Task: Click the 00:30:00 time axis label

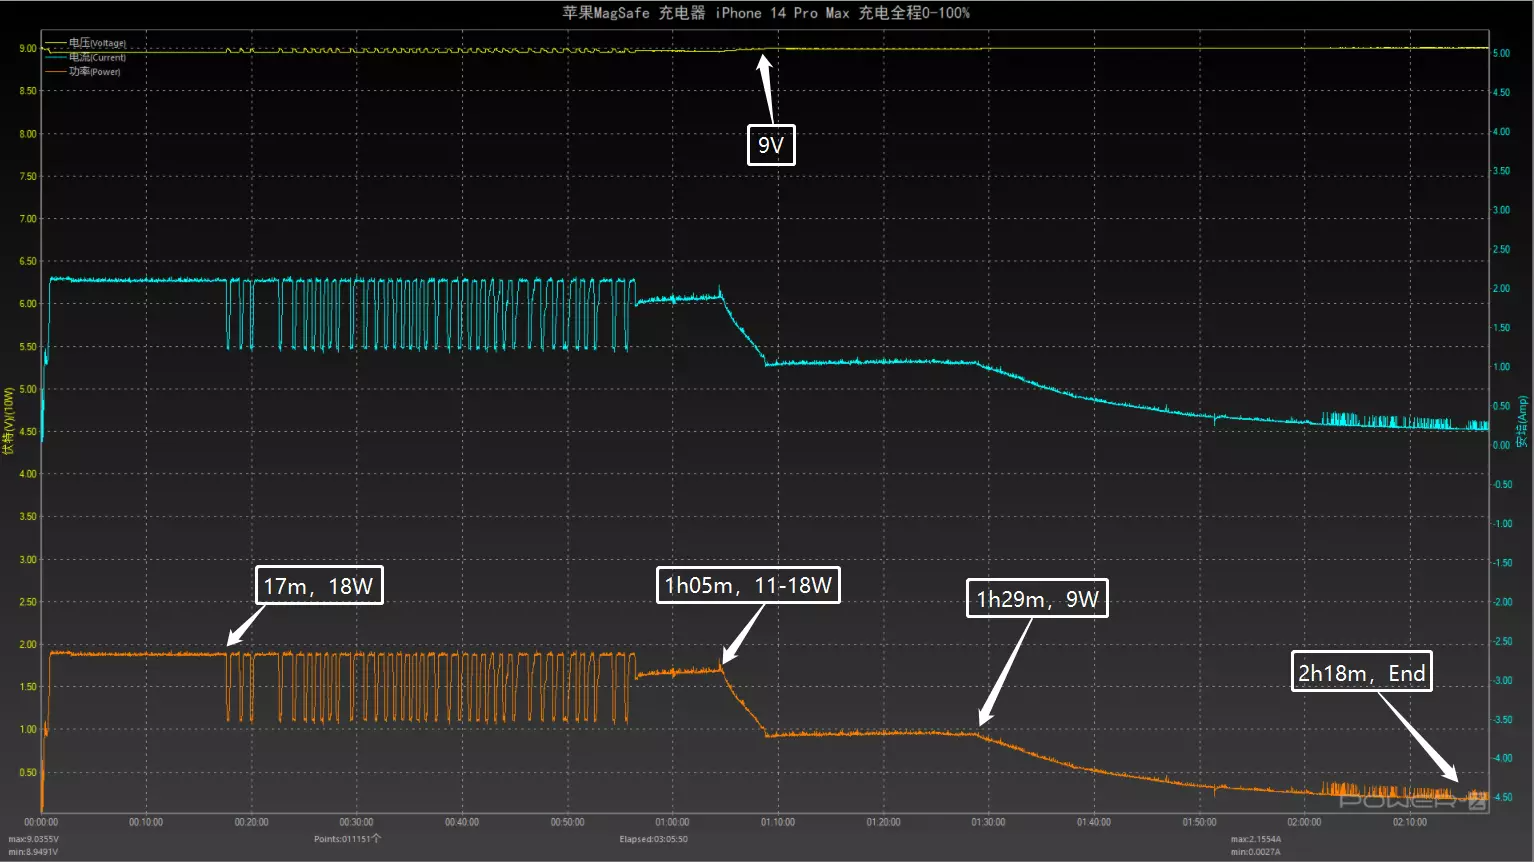Action: click(x=357, y=822)
